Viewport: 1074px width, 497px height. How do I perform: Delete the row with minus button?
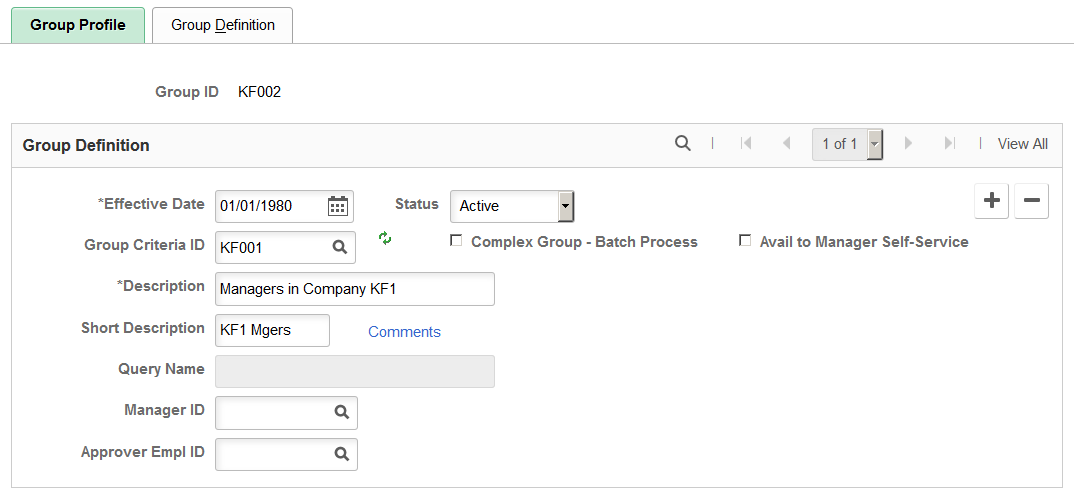point(1032,201)
